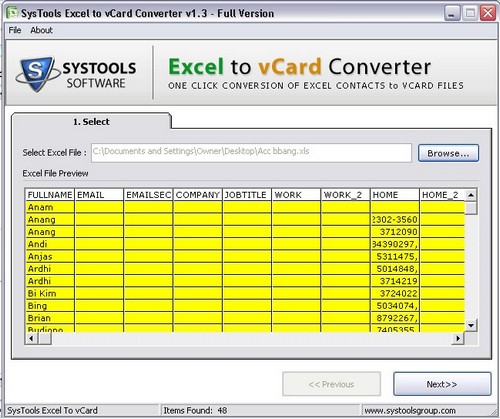Click the disabled << Previous button
The height and width of the screenshot is (419, 500).
[331, 384]
